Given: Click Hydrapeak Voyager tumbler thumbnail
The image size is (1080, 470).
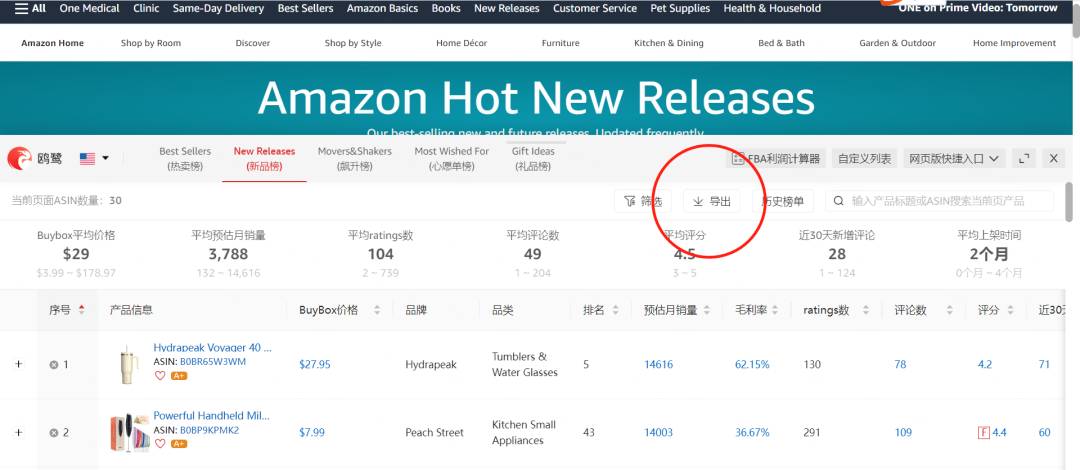Looking at the screenshot, I should (129, 364).
